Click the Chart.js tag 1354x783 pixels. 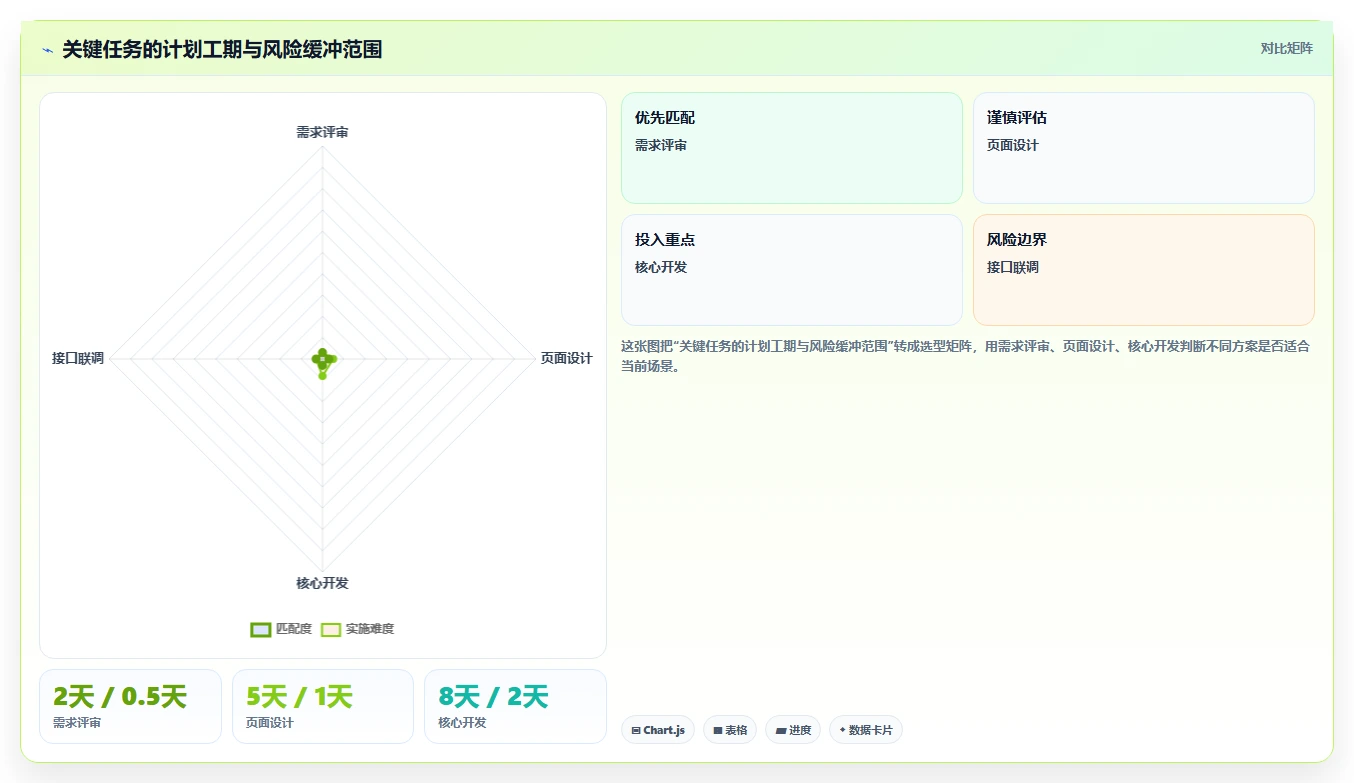click(x=658, y=730)
